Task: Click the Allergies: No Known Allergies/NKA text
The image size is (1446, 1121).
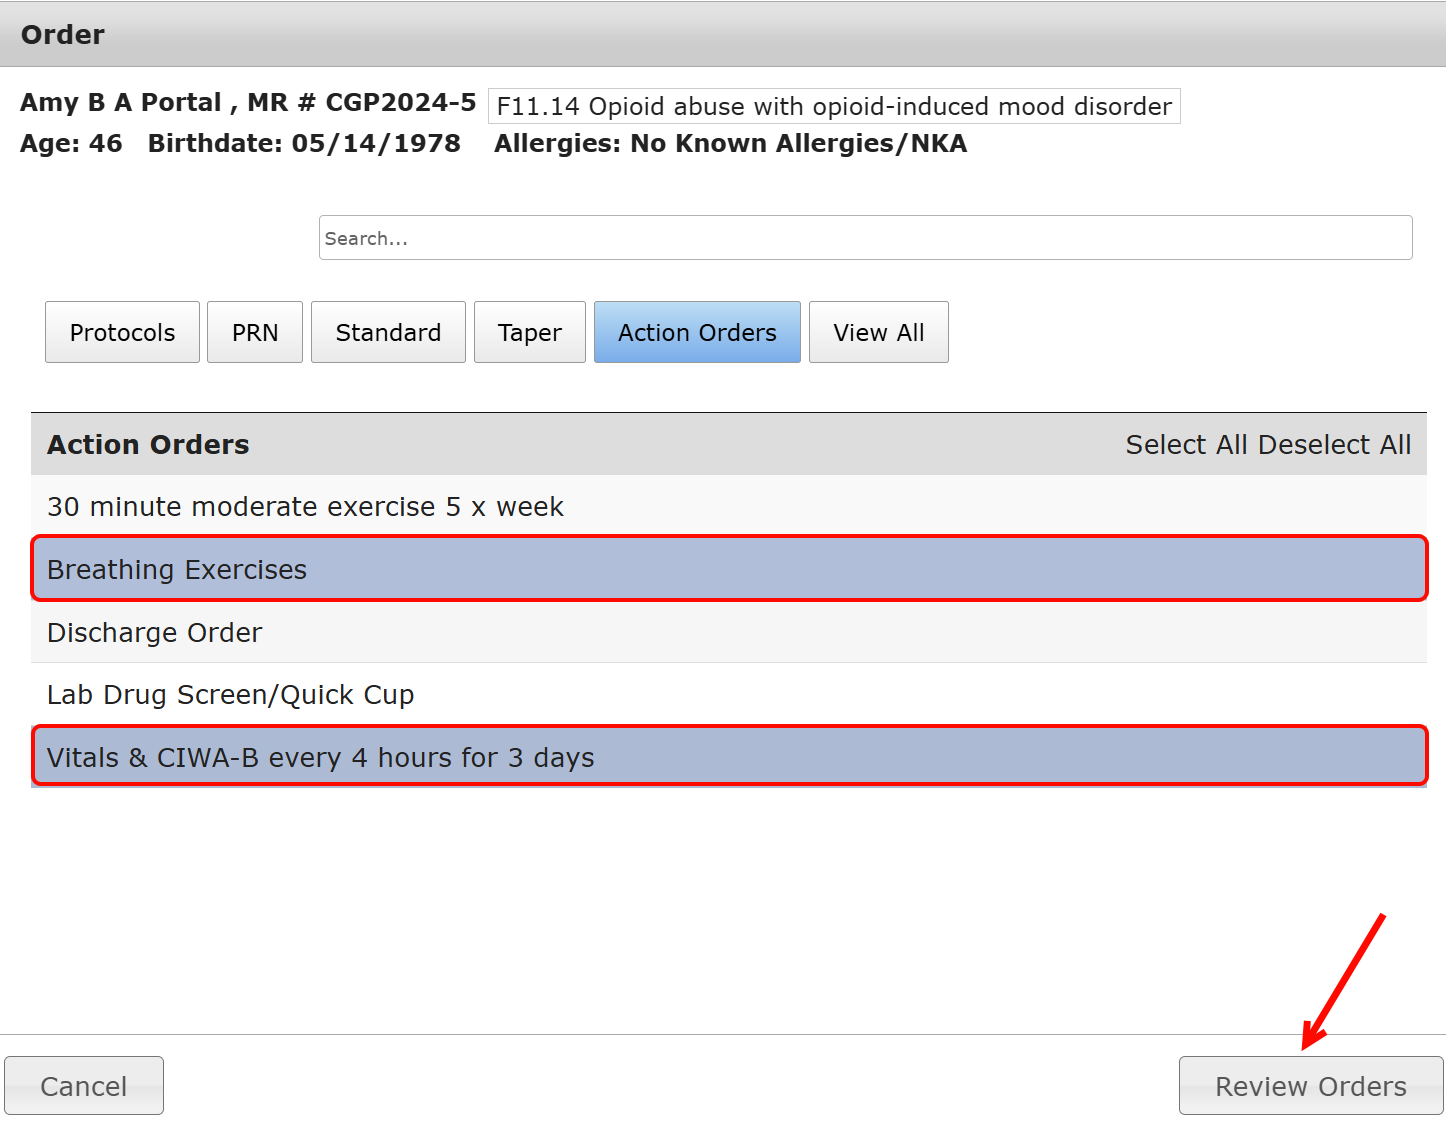Action: (730, 144)
